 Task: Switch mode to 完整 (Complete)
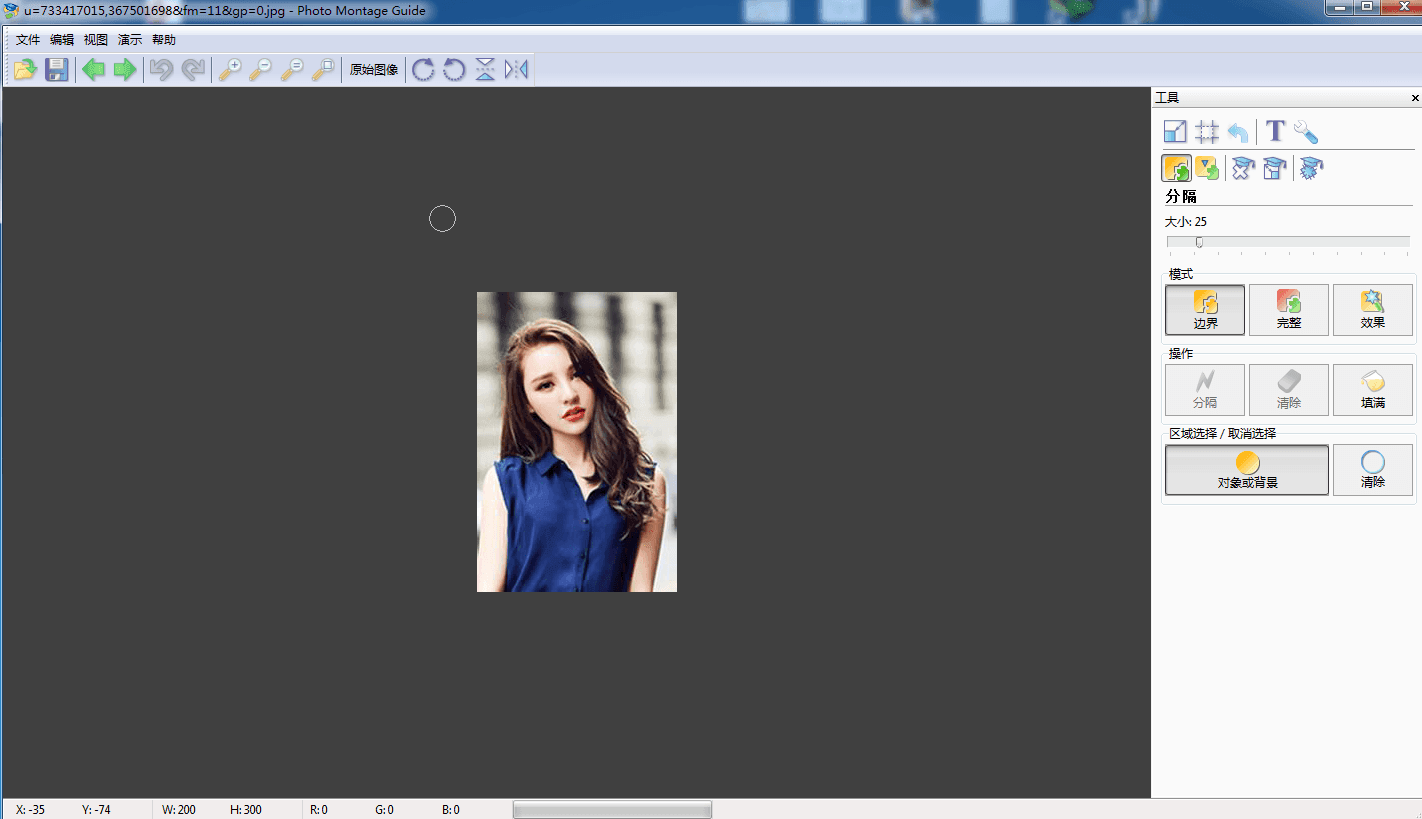coord(1289,310)
